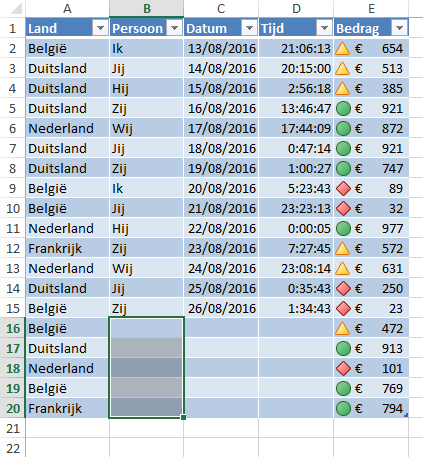This screenshot has width=423, height=457.
Task: Click the yellow triangle icon beside 654
Action: (x=342, y=49)
